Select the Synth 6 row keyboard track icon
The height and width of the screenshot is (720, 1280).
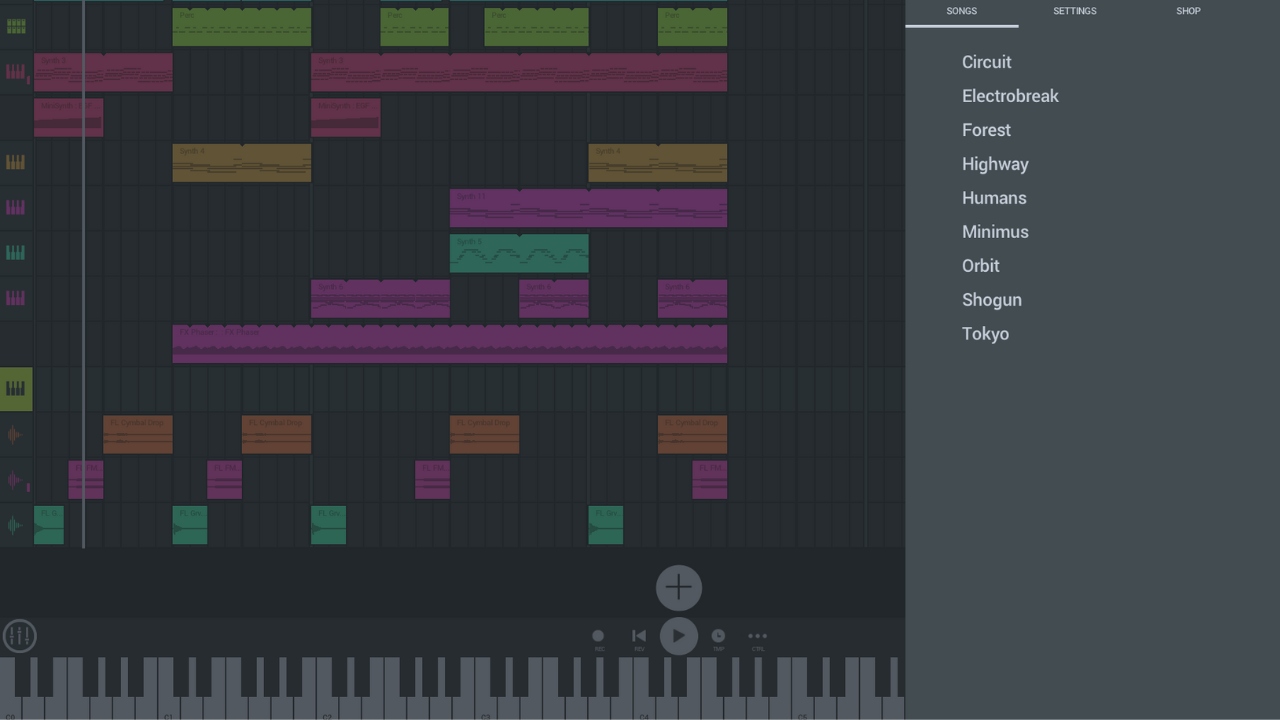pyautogui.click(x=16, y=298)
